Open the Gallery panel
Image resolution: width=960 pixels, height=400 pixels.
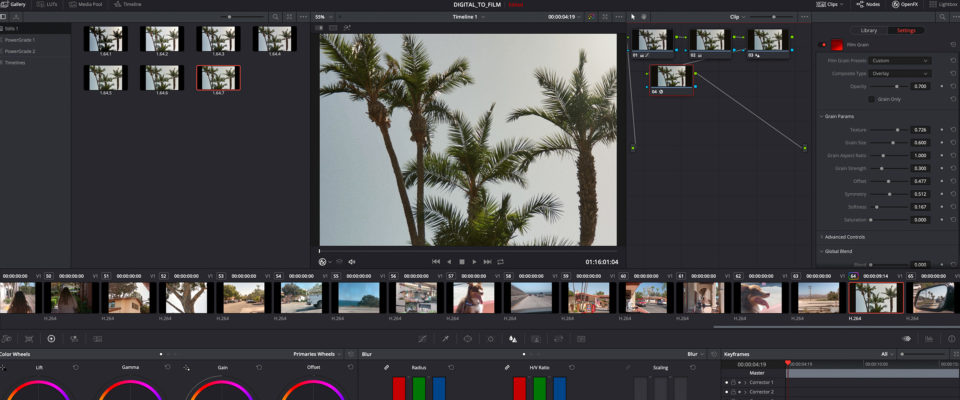tap(13, 4)
